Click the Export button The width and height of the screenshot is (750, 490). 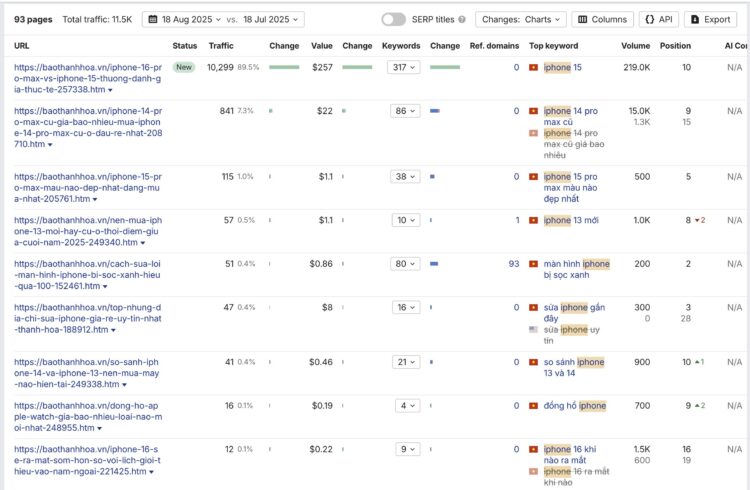pyautogui.click(x=710, y=20)
